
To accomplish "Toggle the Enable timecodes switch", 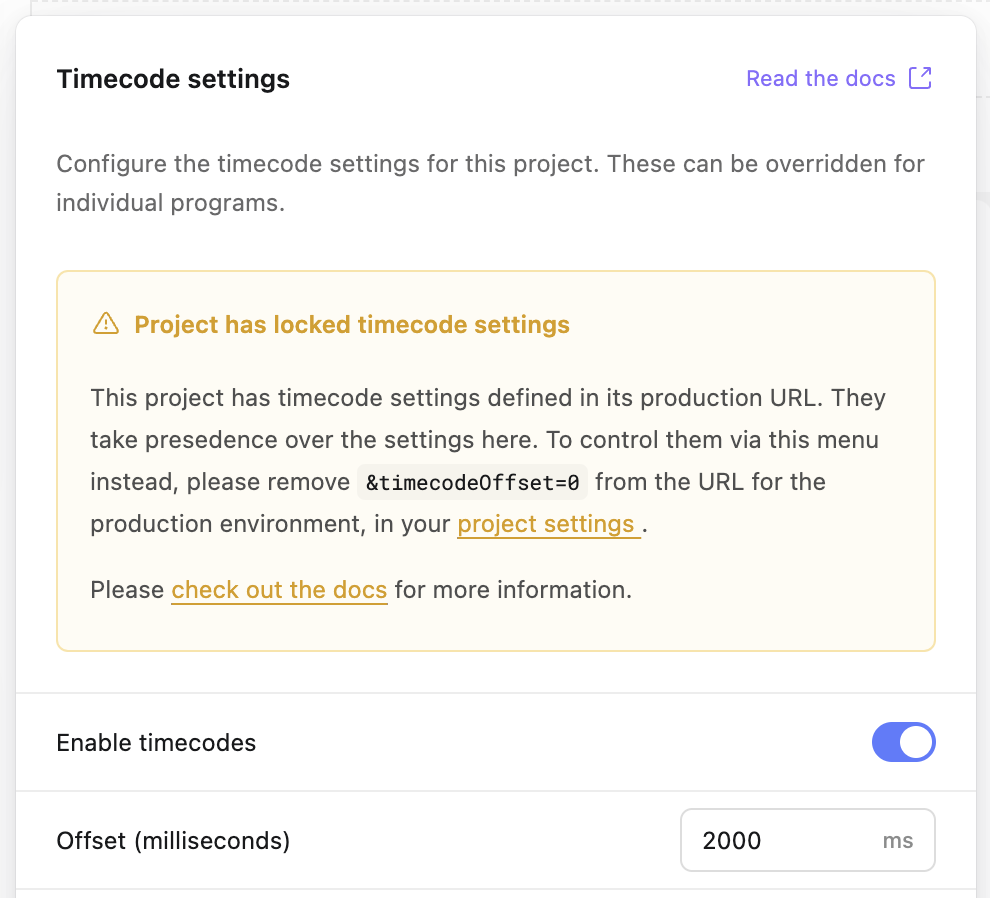I will [904, 742].
